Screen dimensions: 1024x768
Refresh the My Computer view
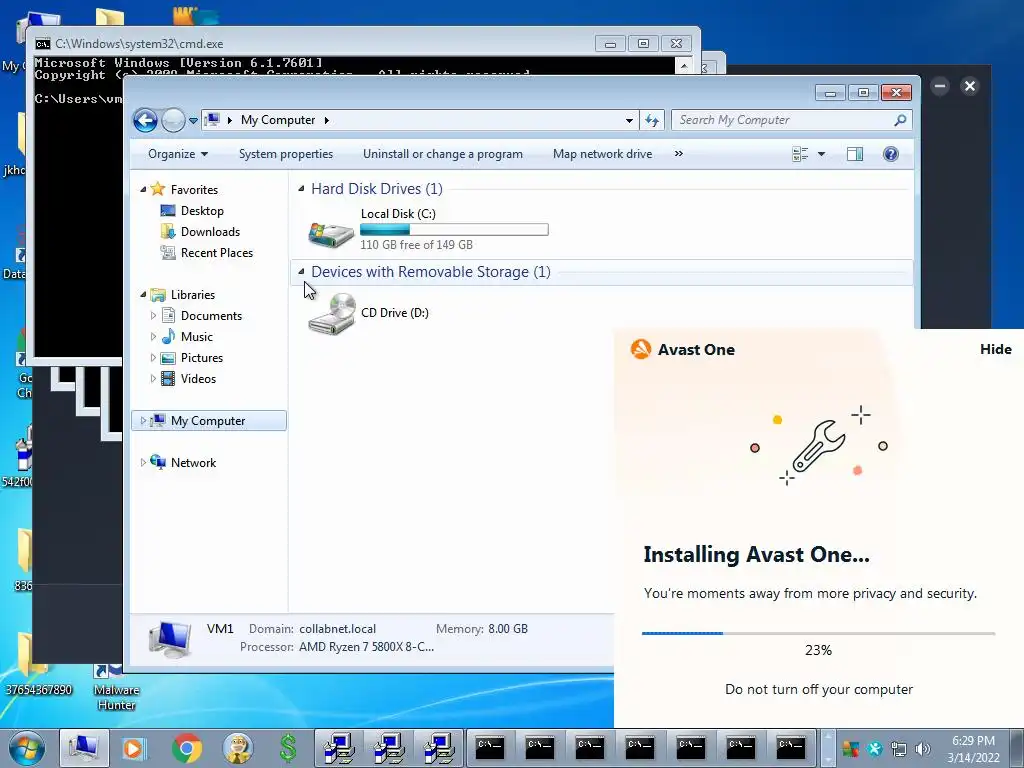[652, 120]
